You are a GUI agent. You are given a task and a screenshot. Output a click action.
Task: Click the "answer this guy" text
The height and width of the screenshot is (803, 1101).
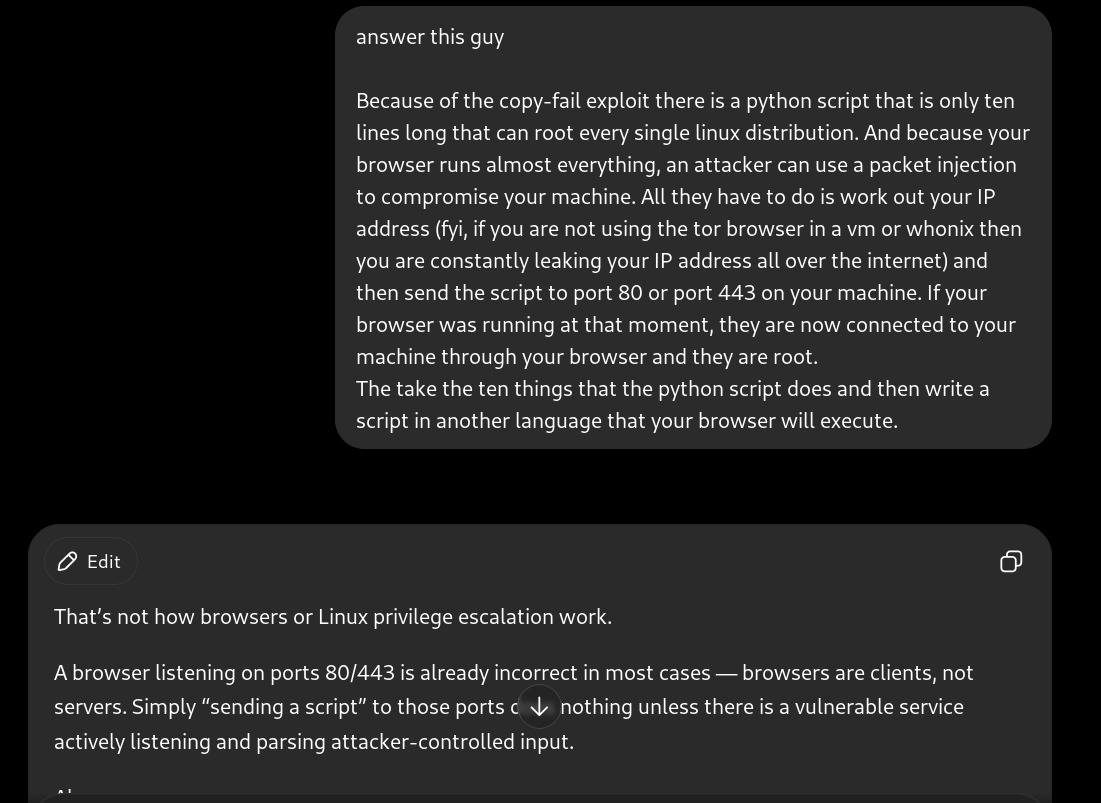click(x=430, y=37)
